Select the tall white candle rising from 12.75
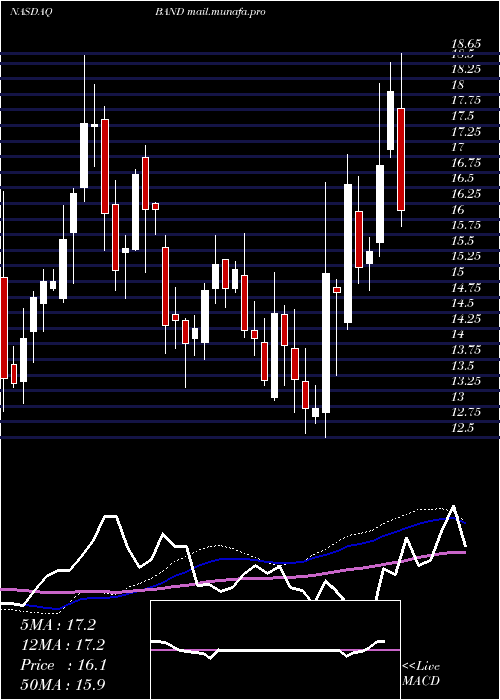 326,343
